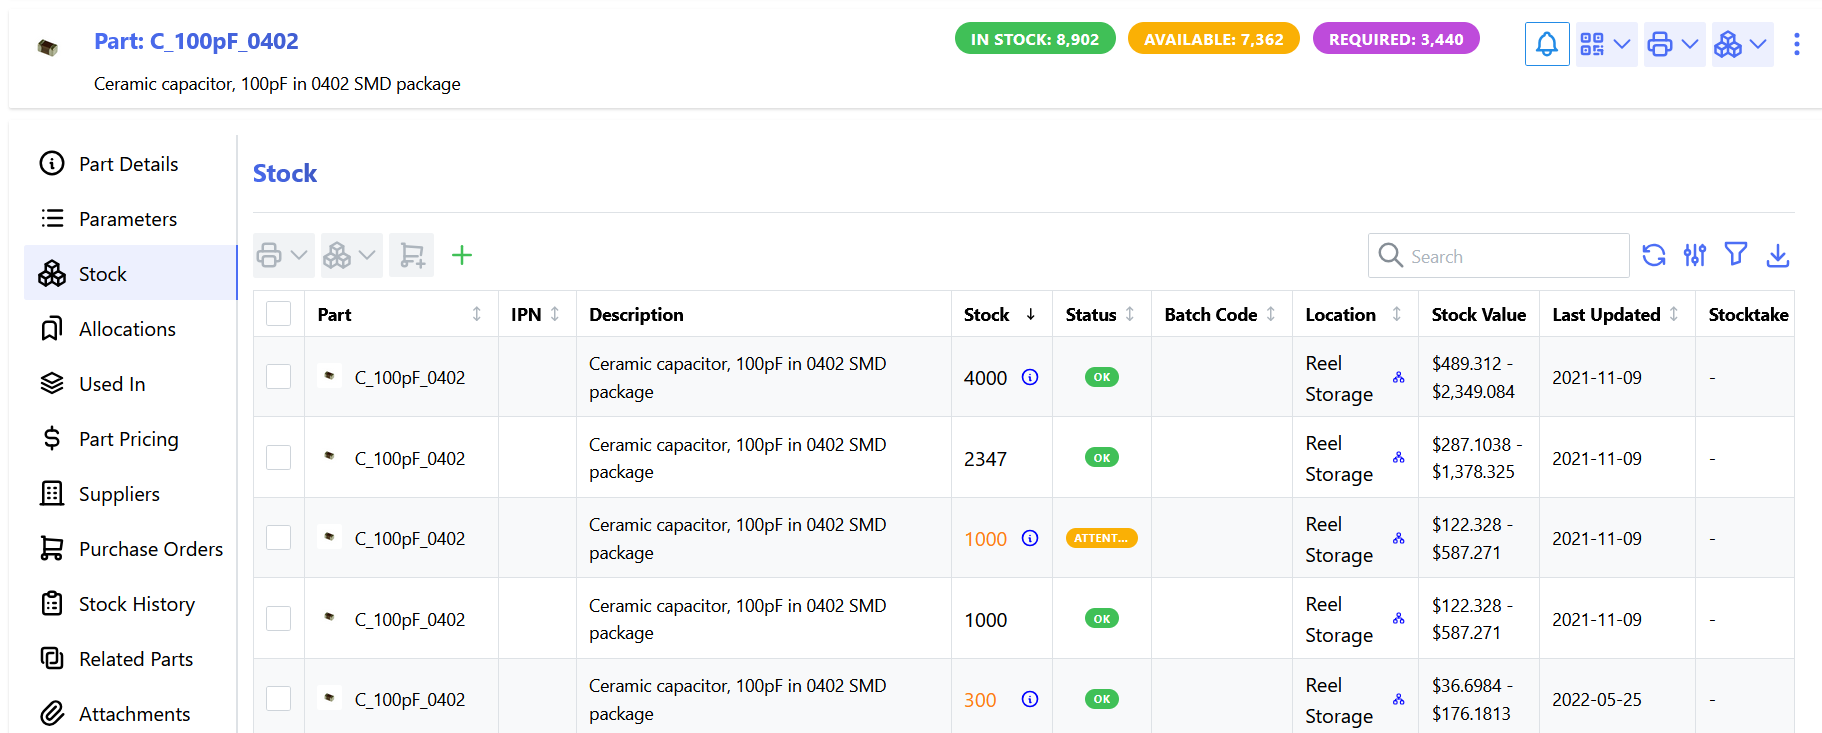The width and height of the screenshot is (1822, 733).
Task: Expand the stock actions dropdown in header
Action: pos(1741,44)
